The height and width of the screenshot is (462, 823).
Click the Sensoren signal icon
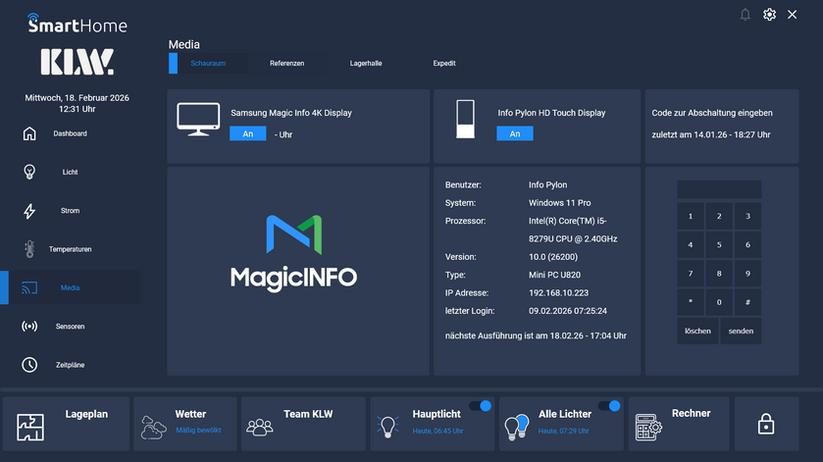[x=29, y=326]
